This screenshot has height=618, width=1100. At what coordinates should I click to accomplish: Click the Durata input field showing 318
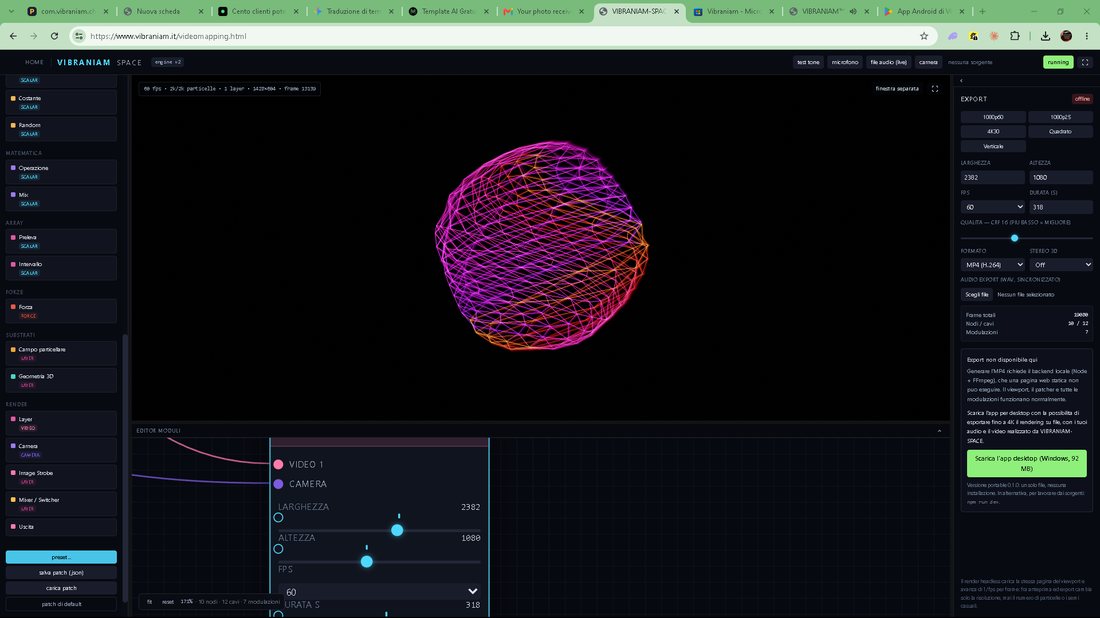pos(1061,207)
